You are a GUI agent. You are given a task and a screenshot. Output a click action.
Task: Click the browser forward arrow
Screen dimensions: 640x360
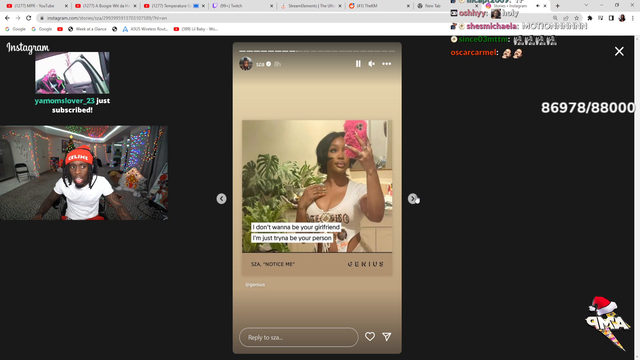click(18, 18)
